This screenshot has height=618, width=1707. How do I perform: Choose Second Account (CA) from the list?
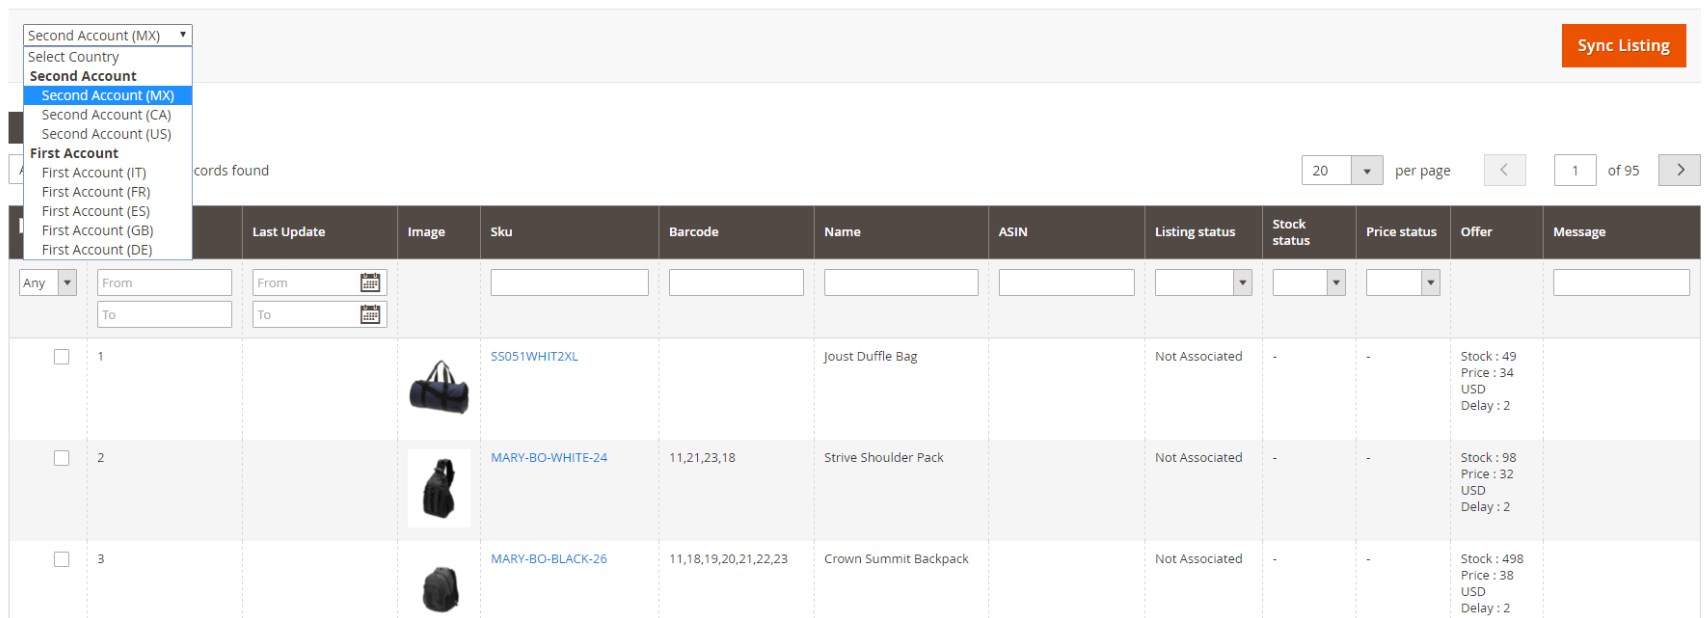coord(106,115)
